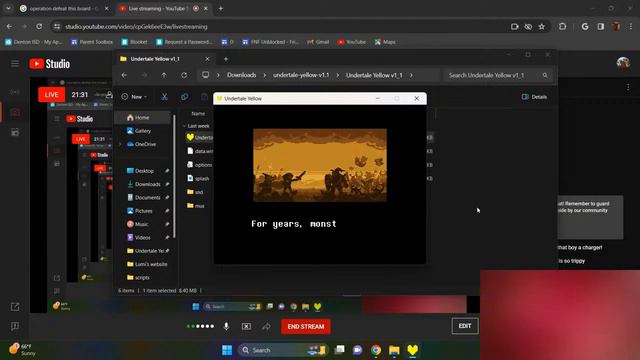Click undertale-yellow-v1.1 in the breadcrumb path

click(x=301, y=75)
